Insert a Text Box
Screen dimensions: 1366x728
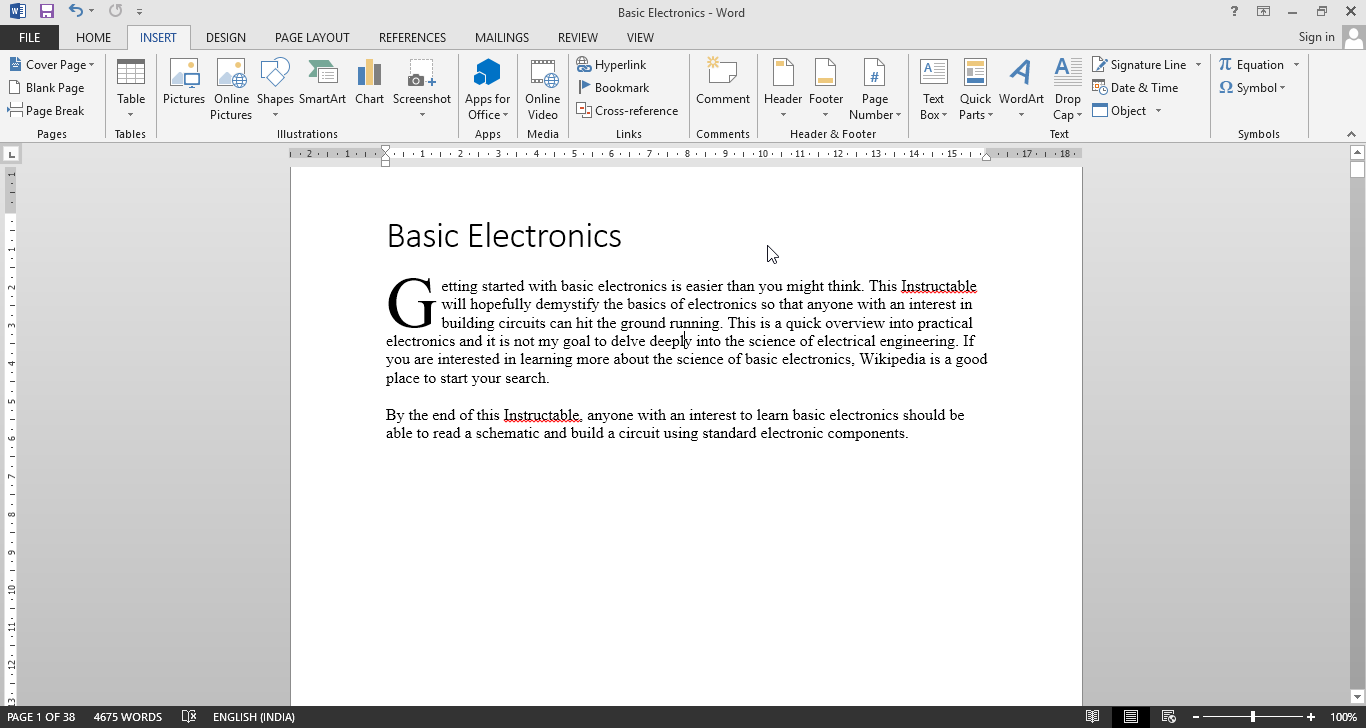(x=933, y=89)
